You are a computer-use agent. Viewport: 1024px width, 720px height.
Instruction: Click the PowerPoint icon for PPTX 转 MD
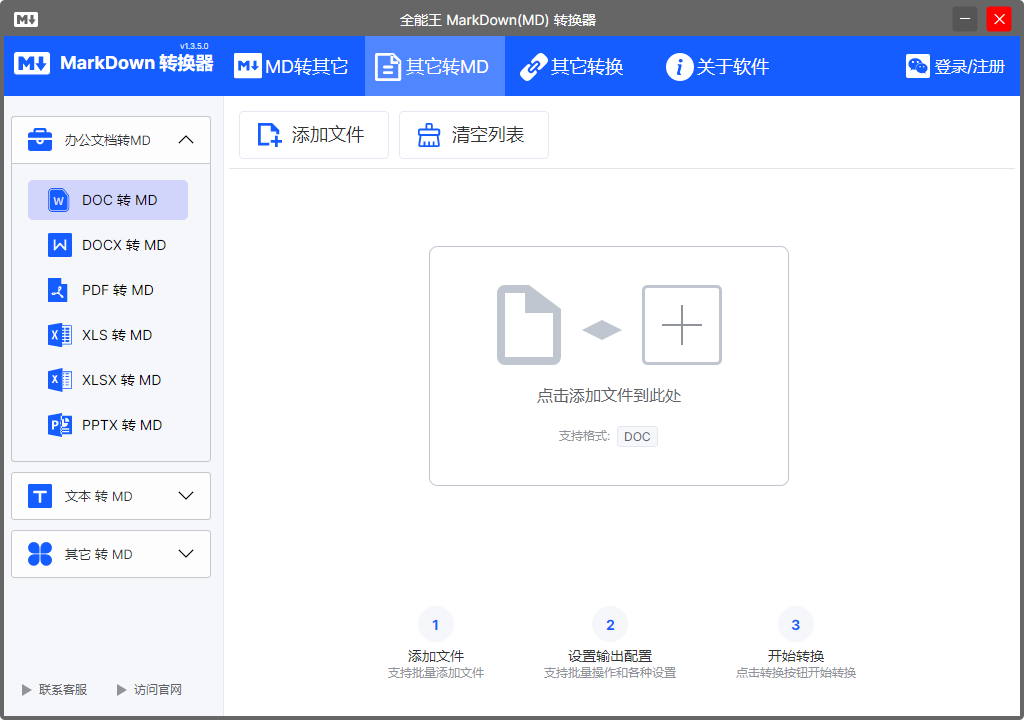click(x=59, y=425)
